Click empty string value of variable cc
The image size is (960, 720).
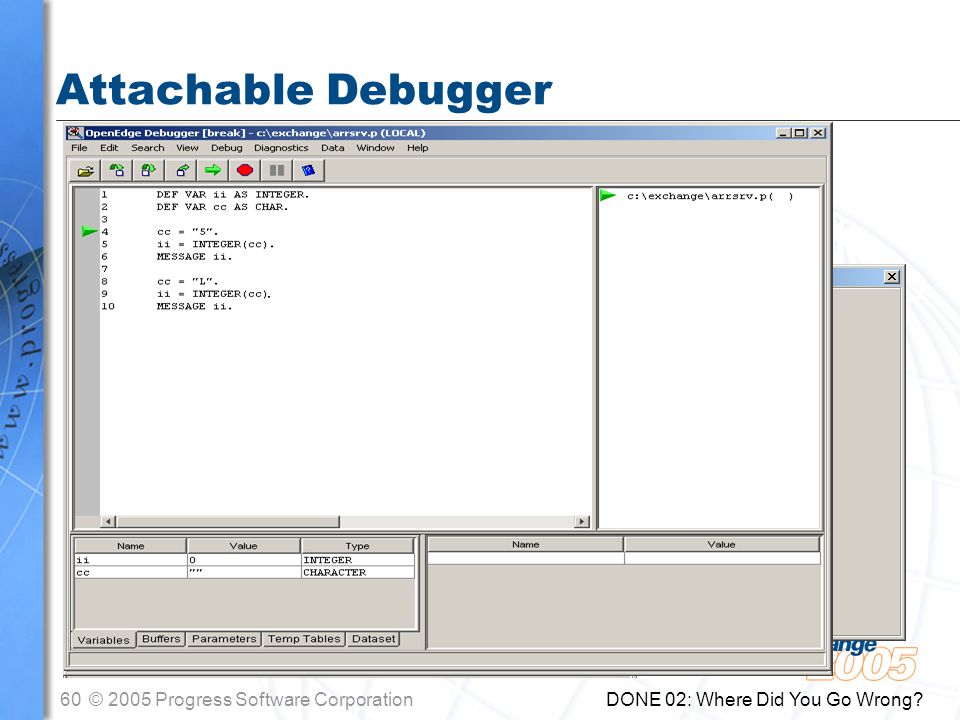pos(244,572)
